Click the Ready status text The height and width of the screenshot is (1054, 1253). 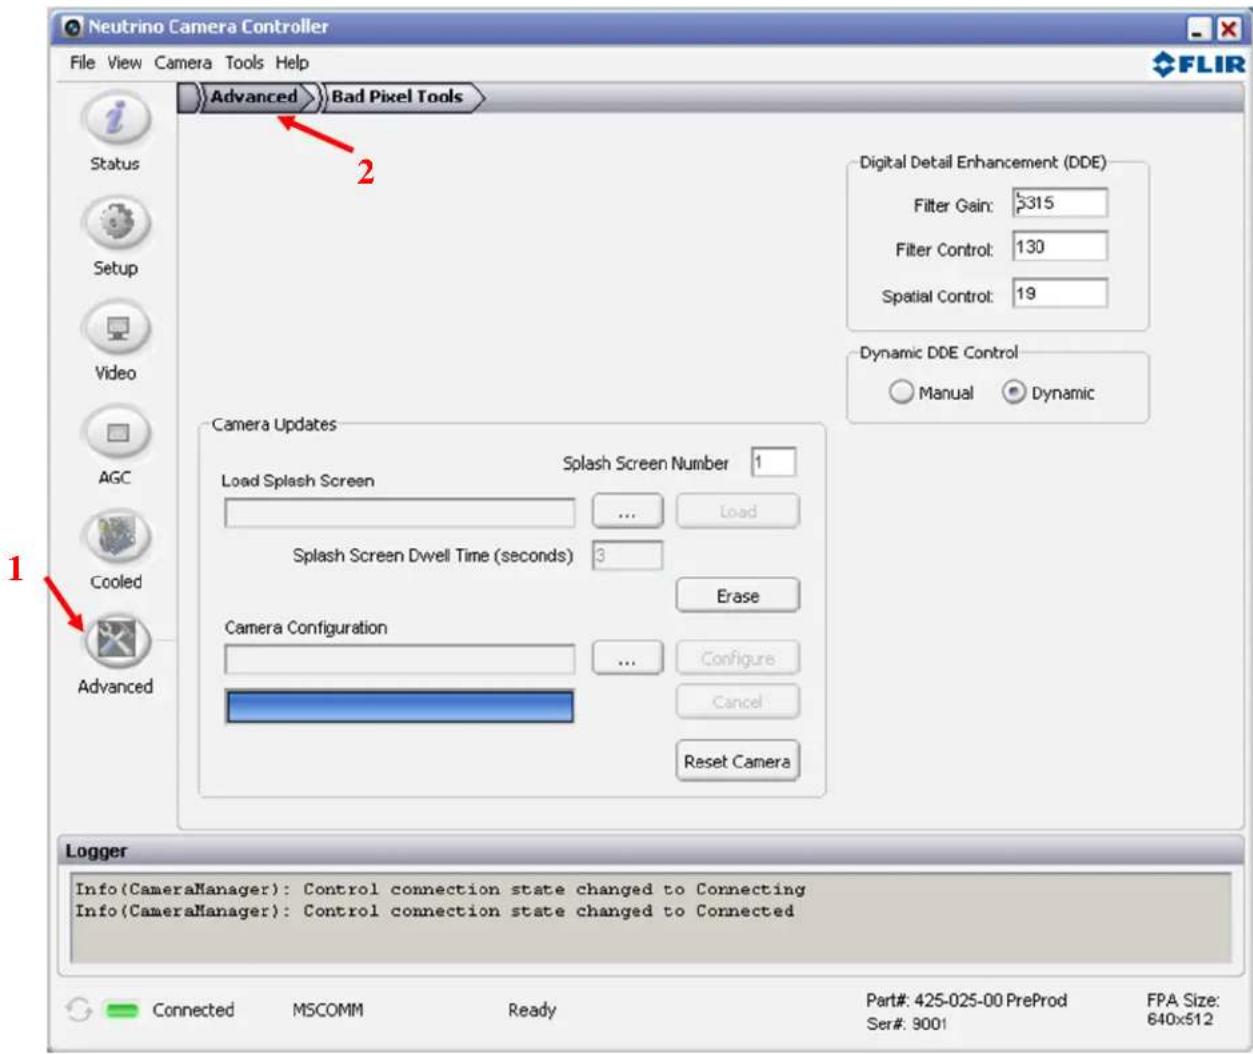pos(532,1010)
